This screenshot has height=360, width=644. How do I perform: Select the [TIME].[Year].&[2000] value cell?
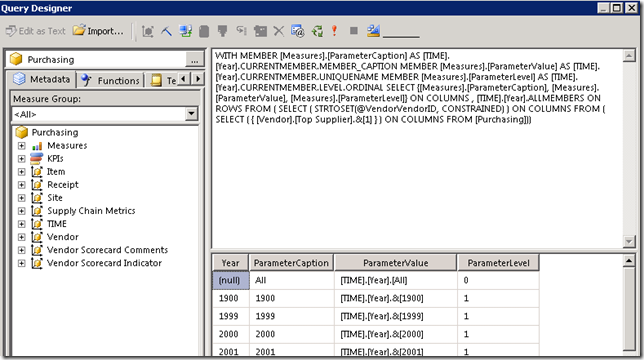(x=396, y=335)
